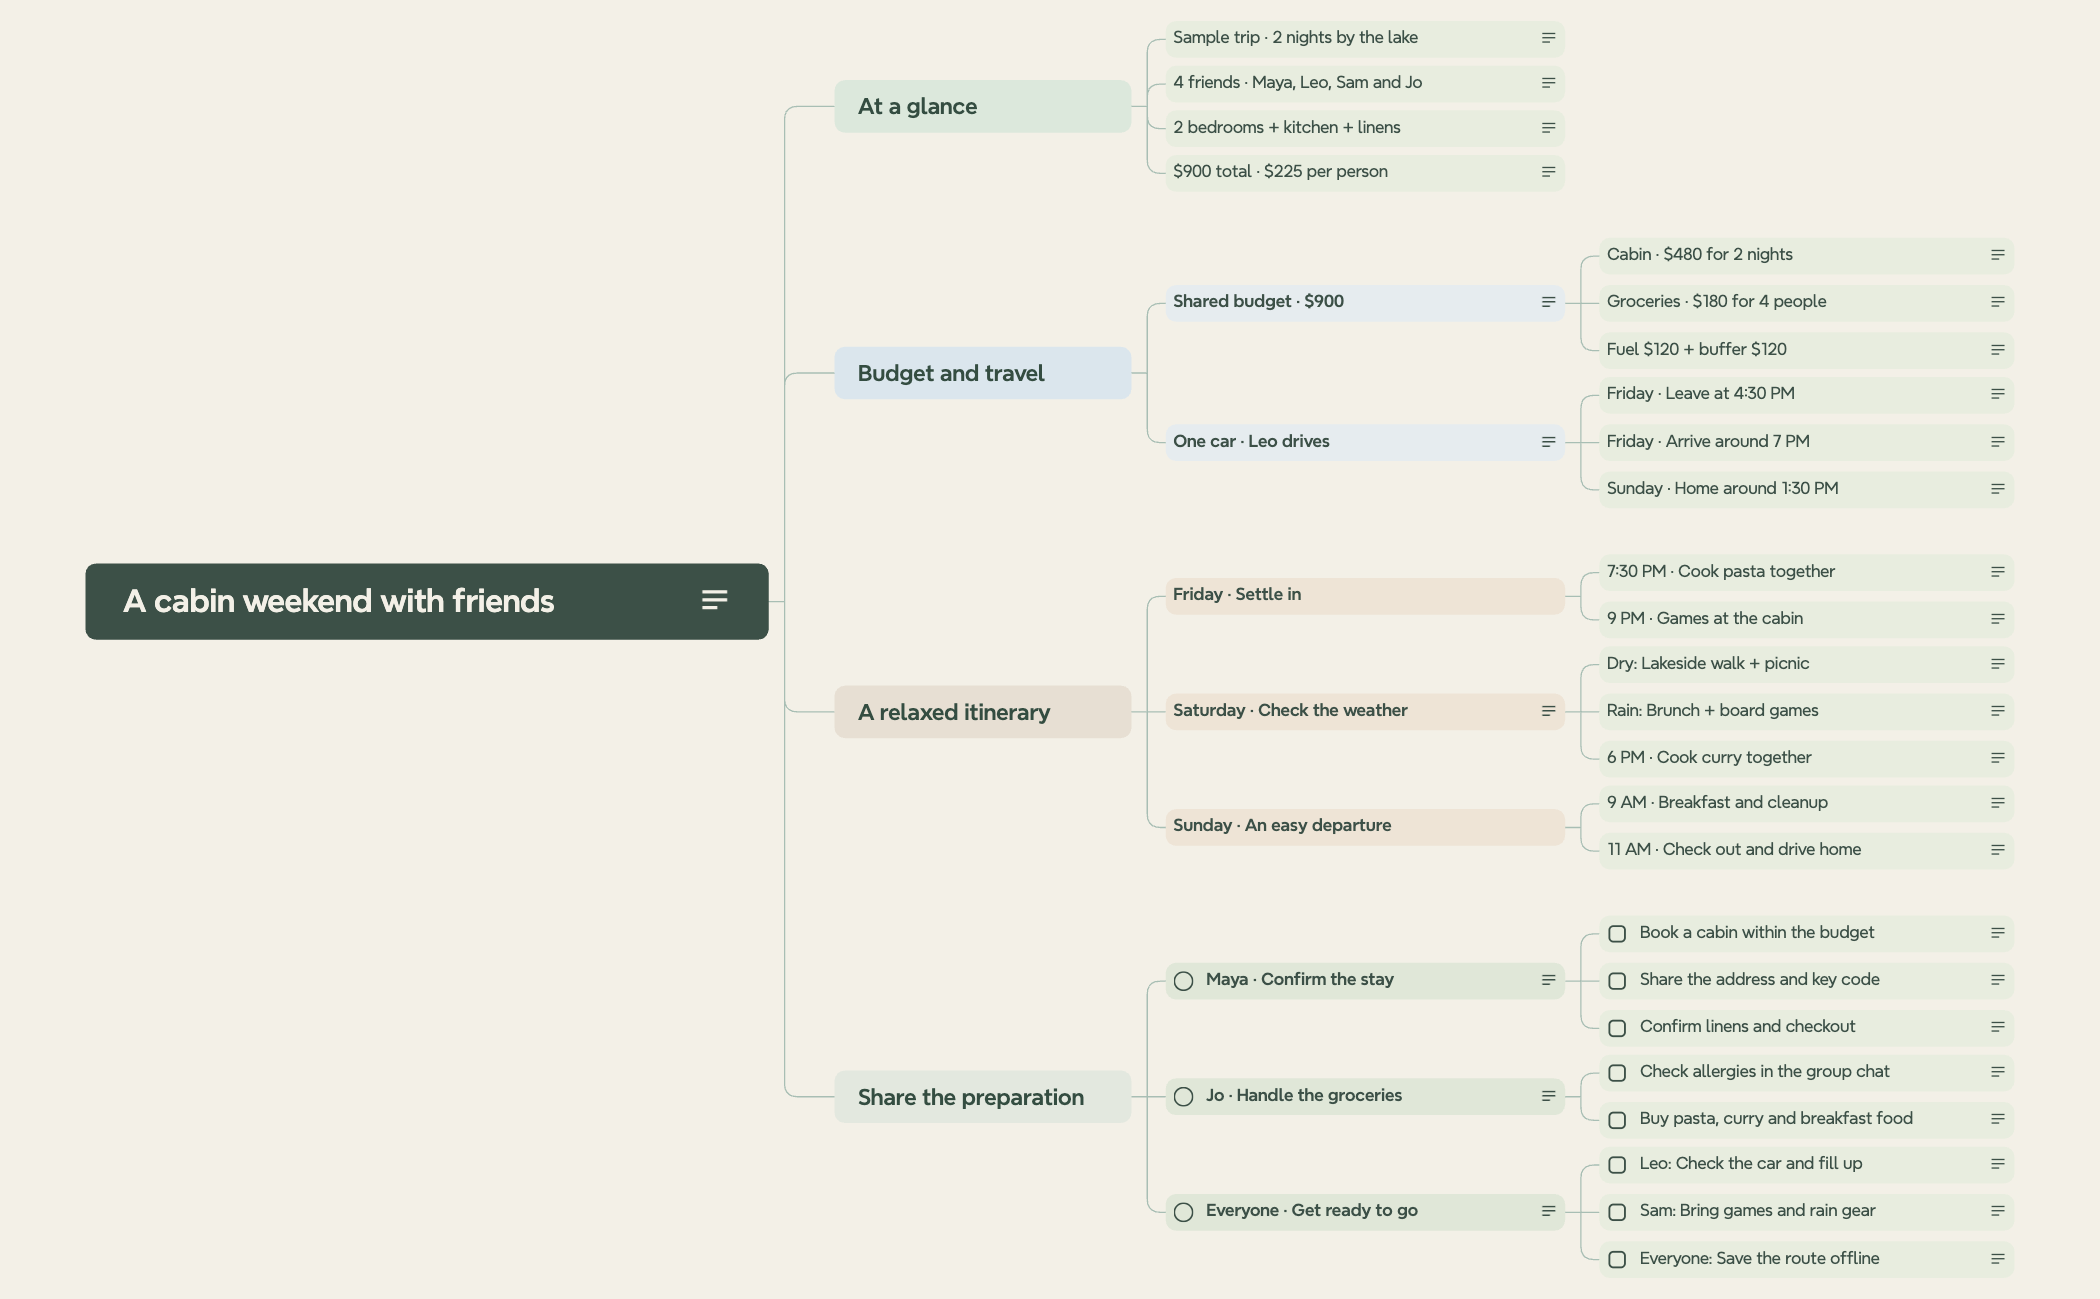Check Leo: Check the car and fill up
The height and width of the screenshot is (1299, 2100).
pos(1617,1165)
